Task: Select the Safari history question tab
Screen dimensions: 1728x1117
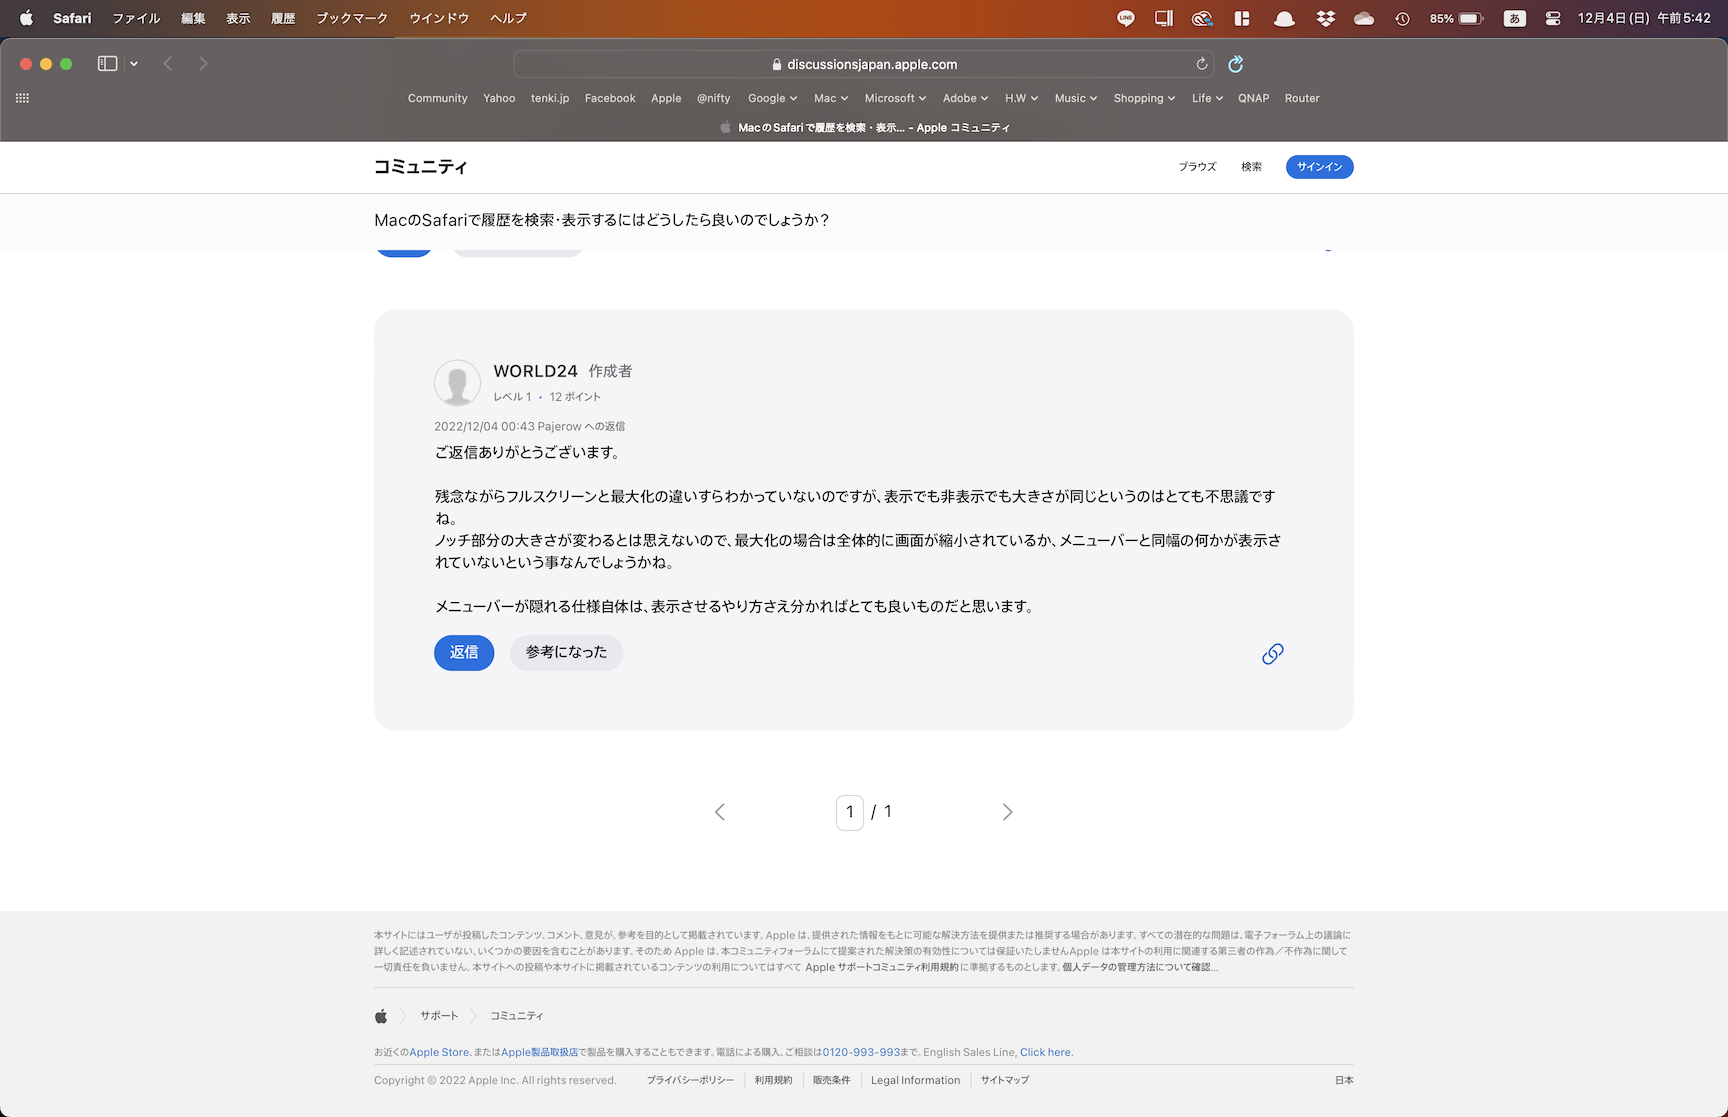Action: coord(864,127)
